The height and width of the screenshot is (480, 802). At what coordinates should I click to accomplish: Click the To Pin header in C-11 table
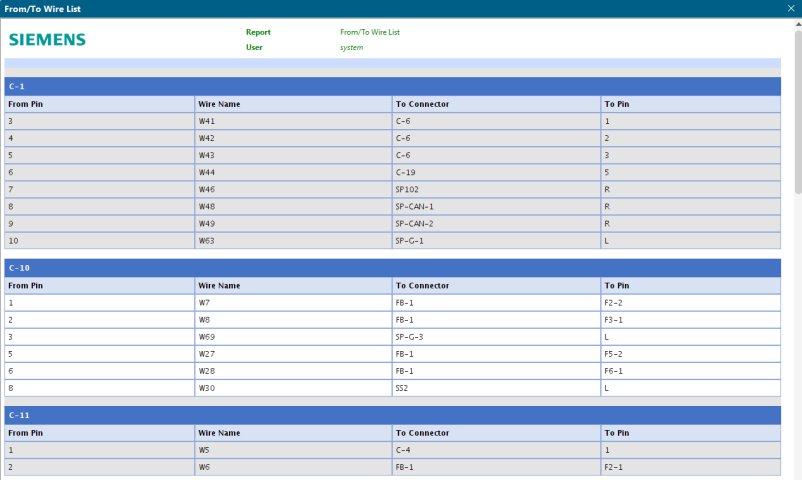click(691, 433)
